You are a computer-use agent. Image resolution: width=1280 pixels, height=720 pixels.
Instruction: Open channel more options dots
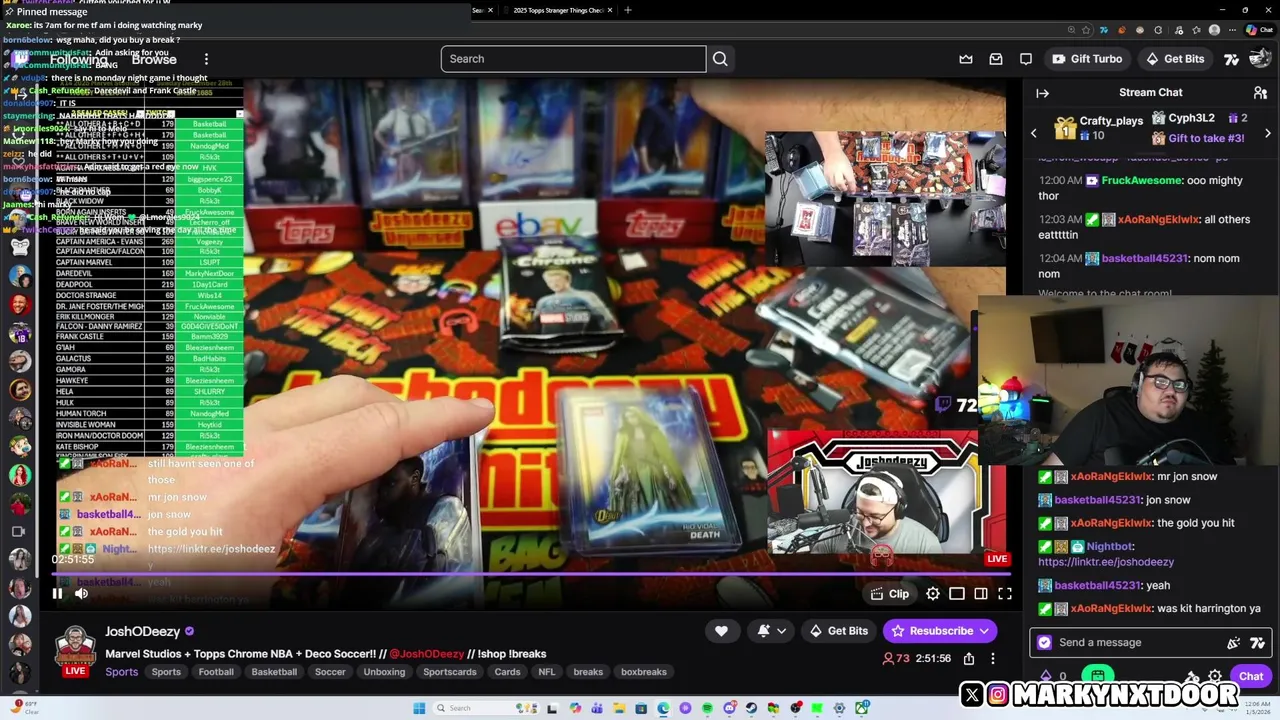993,659
